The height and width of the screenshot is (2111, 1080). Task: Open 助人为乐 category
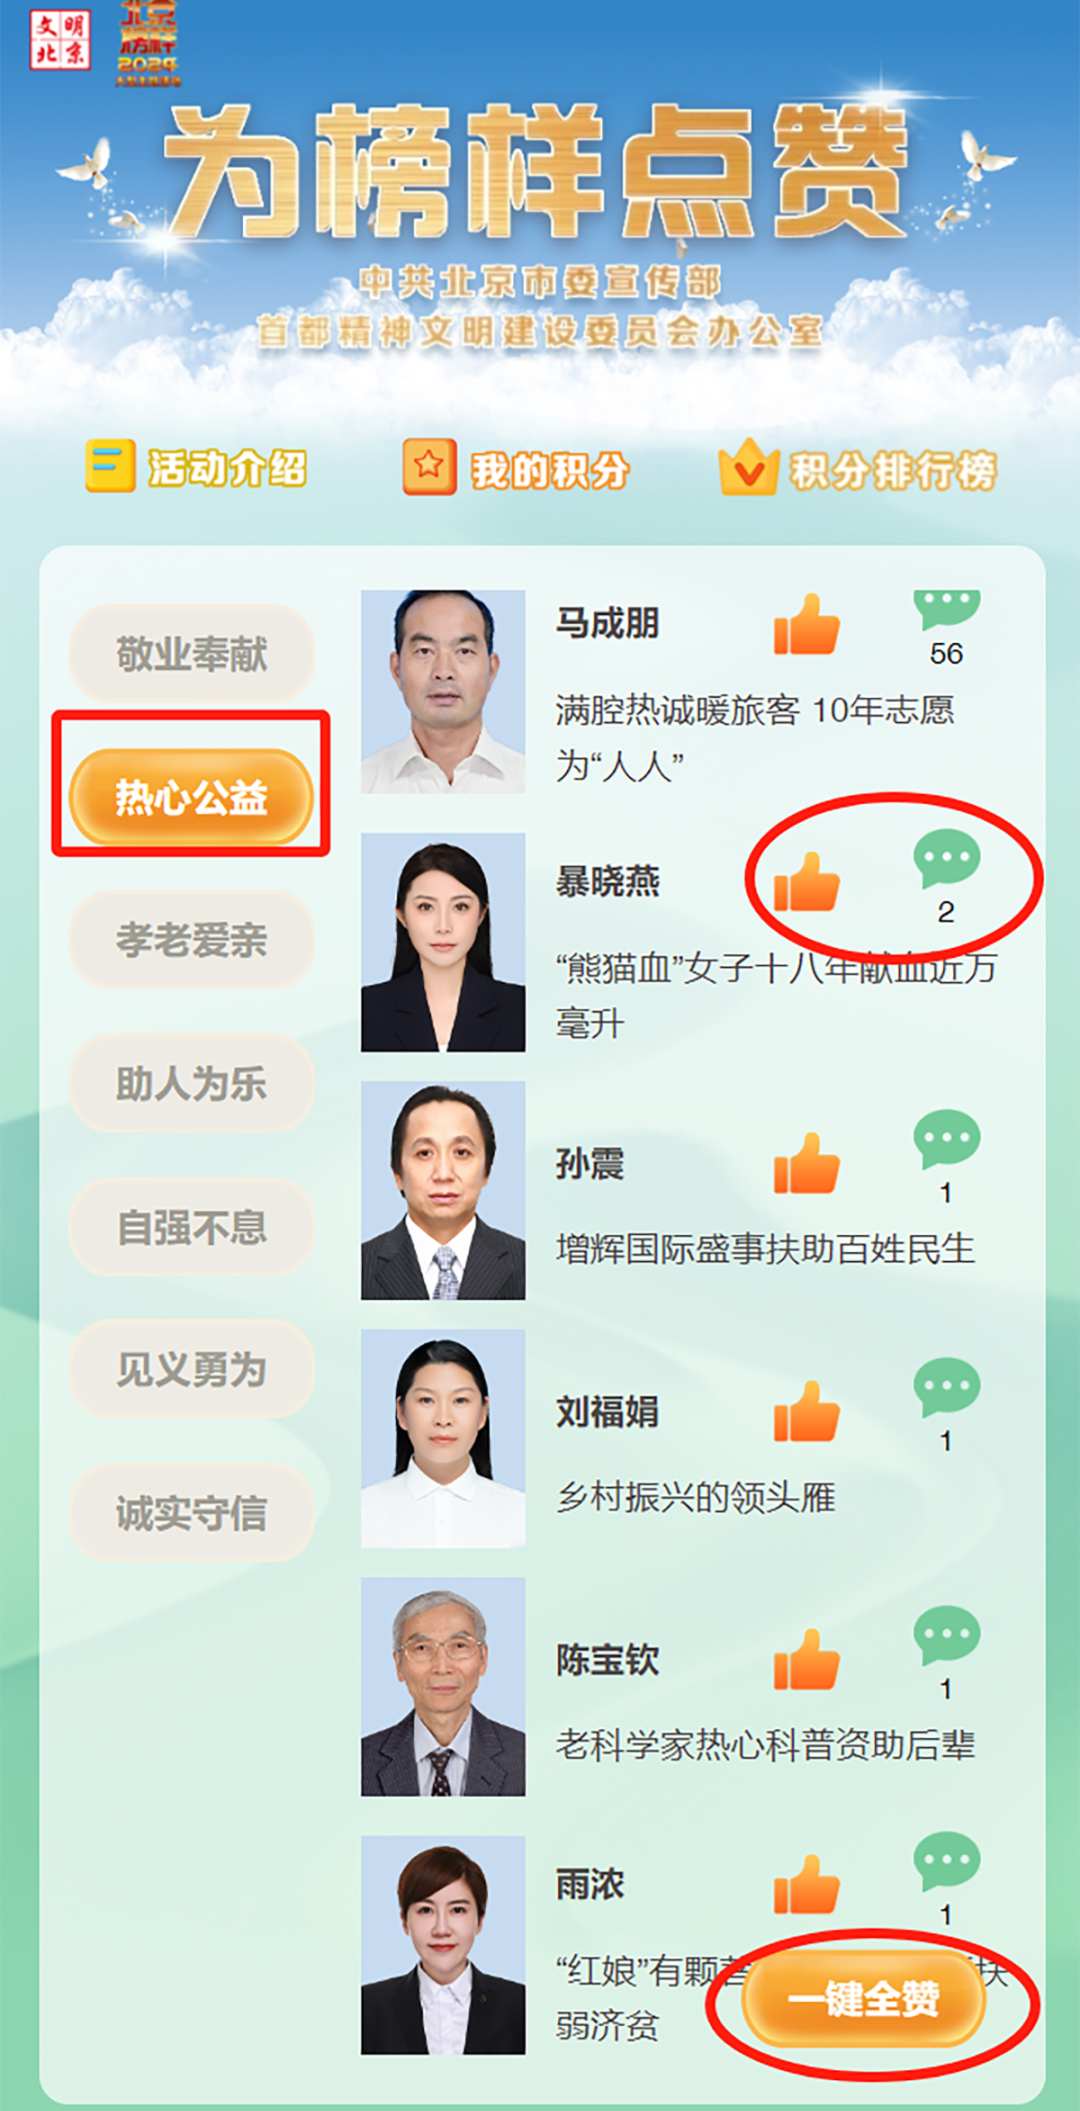pyautogui.click(x=191, y=1083)
